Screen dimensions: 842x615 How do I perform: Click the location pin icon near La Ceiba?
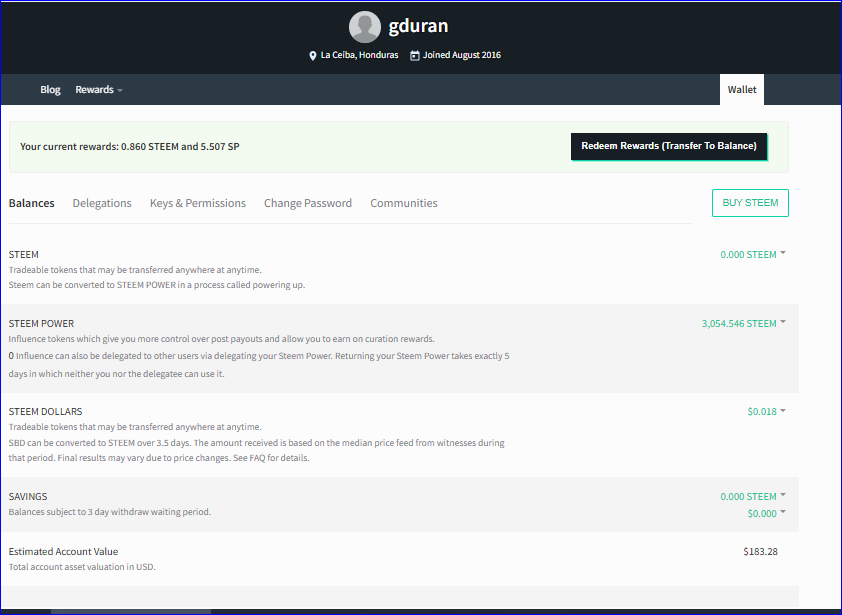point(313,56)
